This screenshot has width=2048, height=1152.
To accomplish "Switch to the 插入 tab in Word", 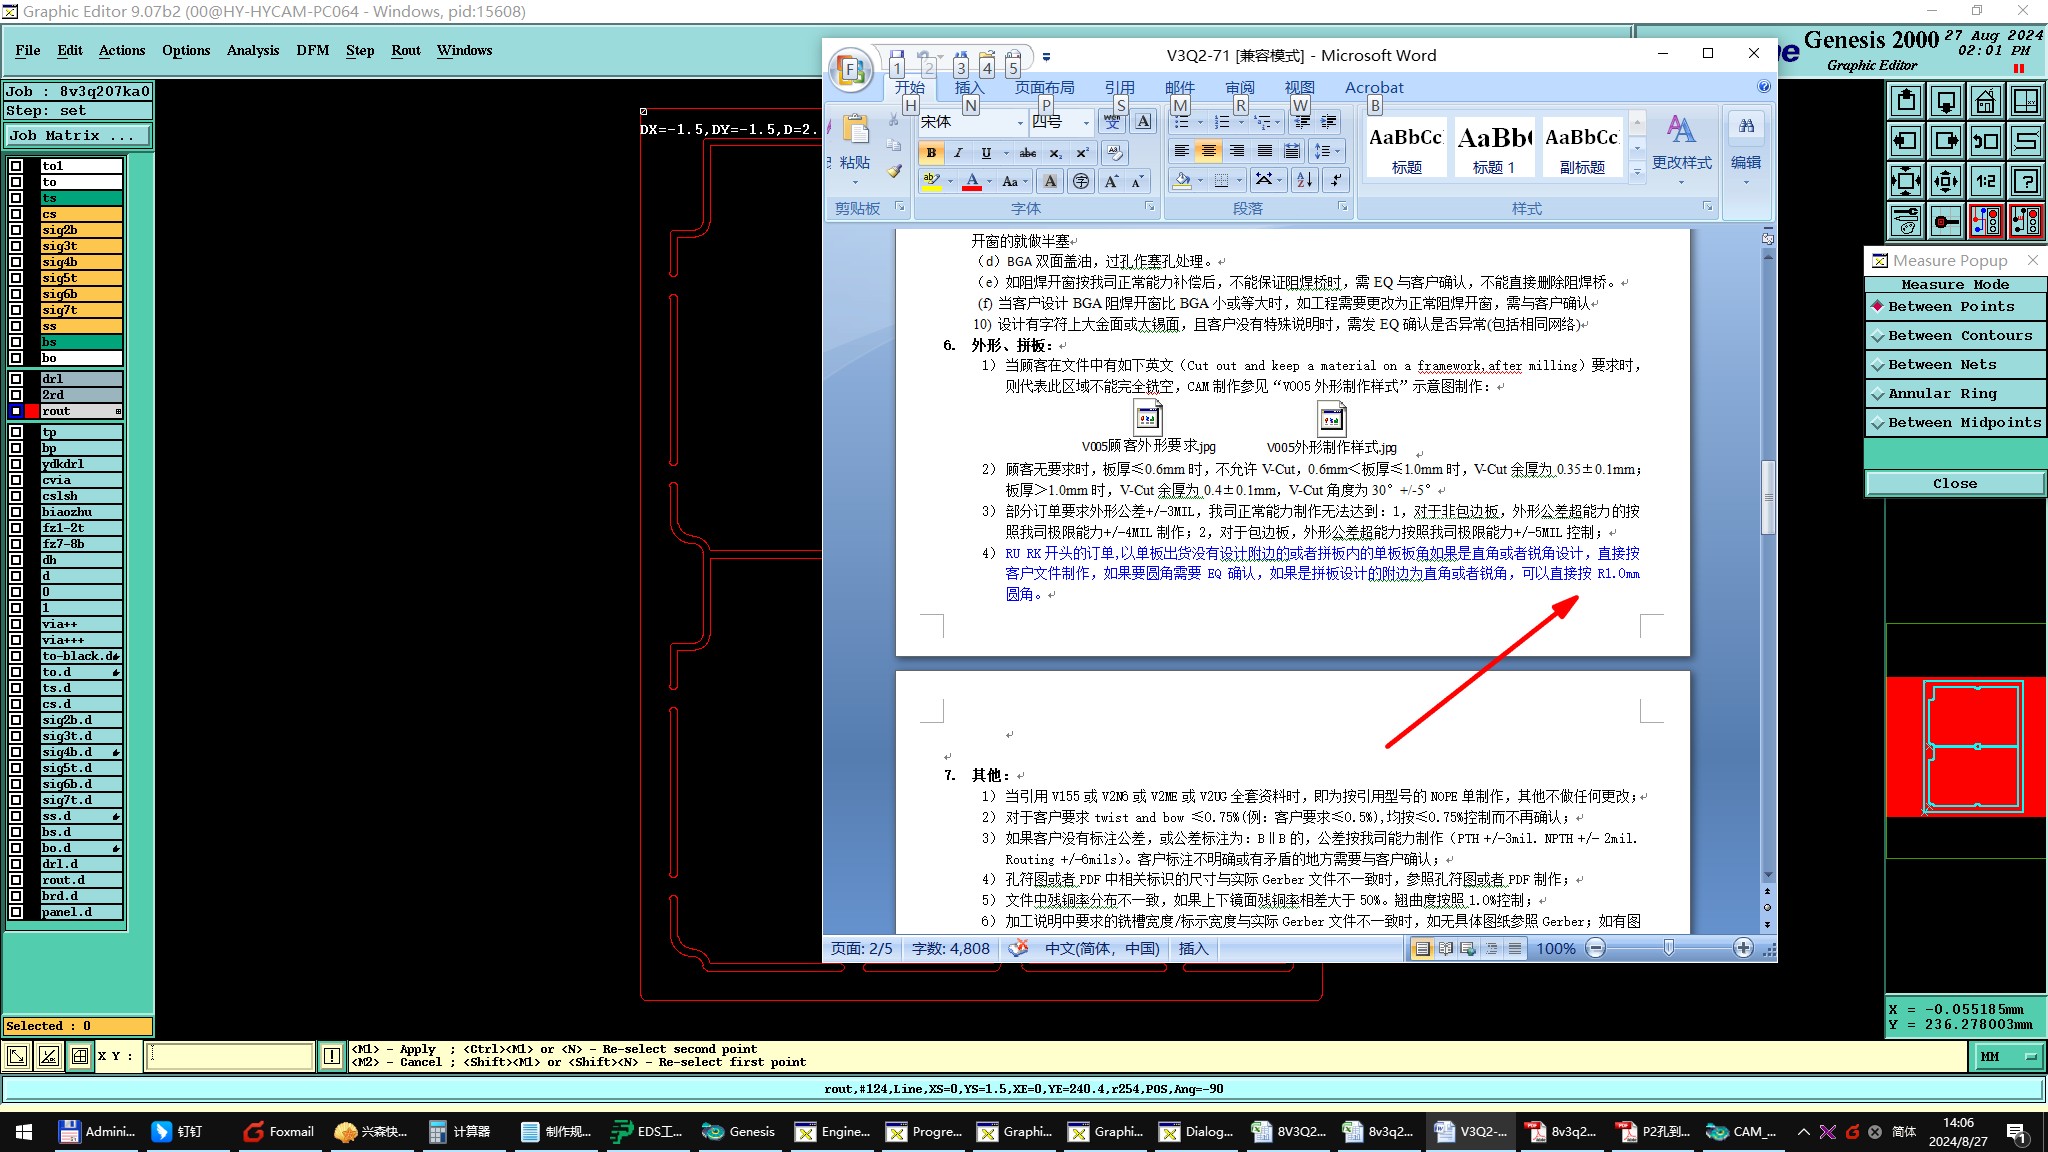I will pos(970,88).
